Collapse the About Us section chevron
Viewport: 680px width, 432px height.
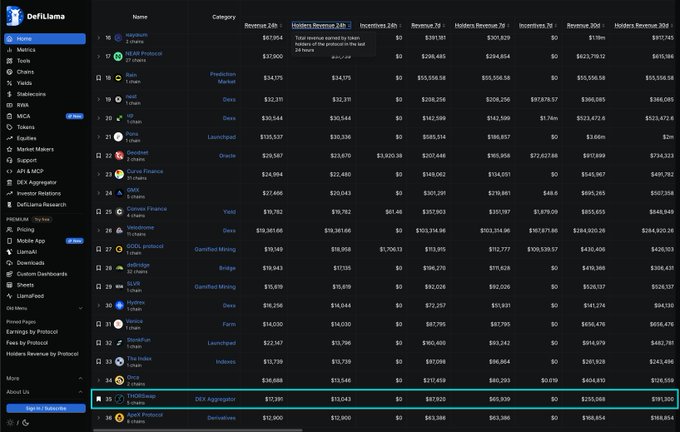point(80,392)
